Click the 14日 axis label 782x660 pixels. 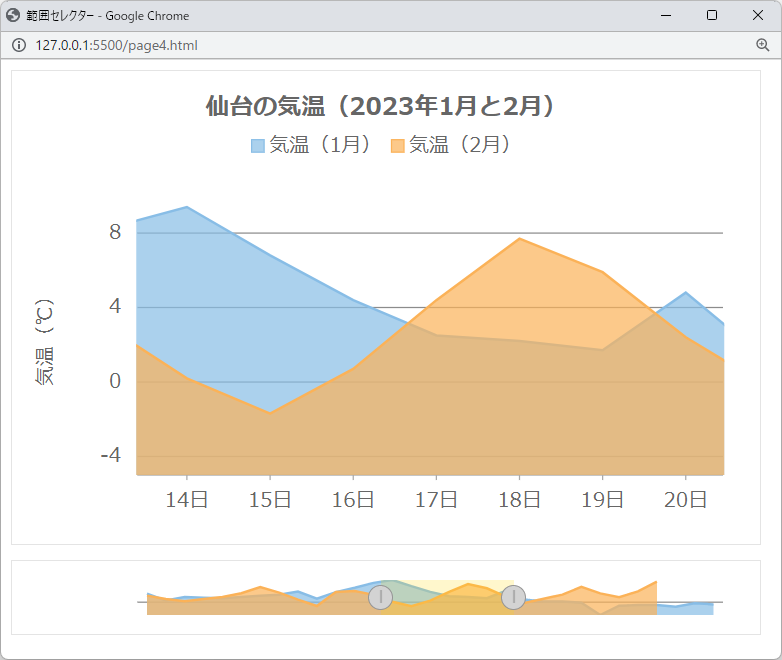pos(187,499)
